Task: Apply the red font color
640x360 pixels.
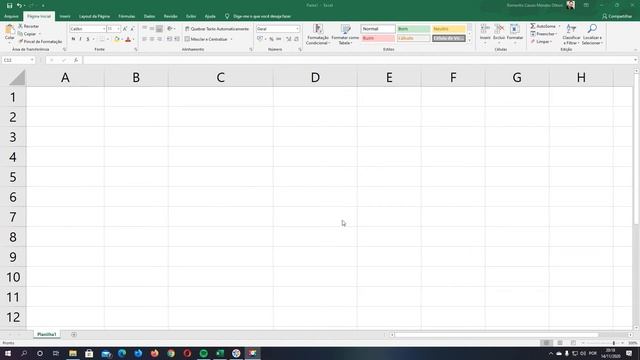Action: [x=128, y=39]
